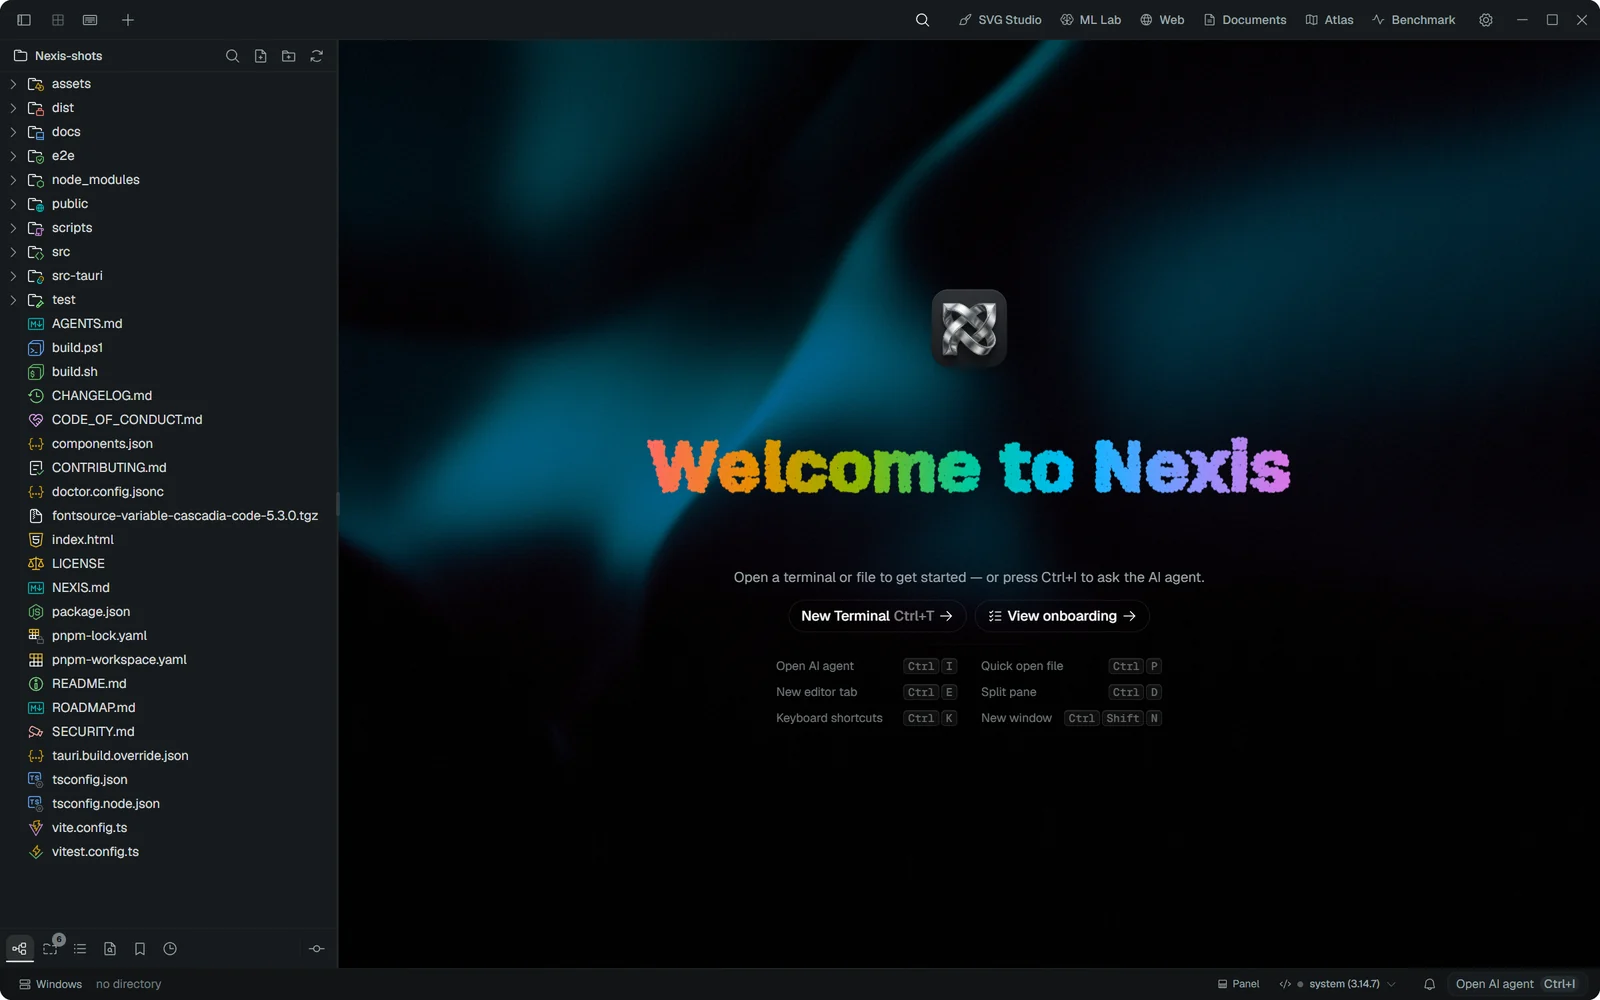
Task: Expand the node_modules folder
Action: pos(168,180)
